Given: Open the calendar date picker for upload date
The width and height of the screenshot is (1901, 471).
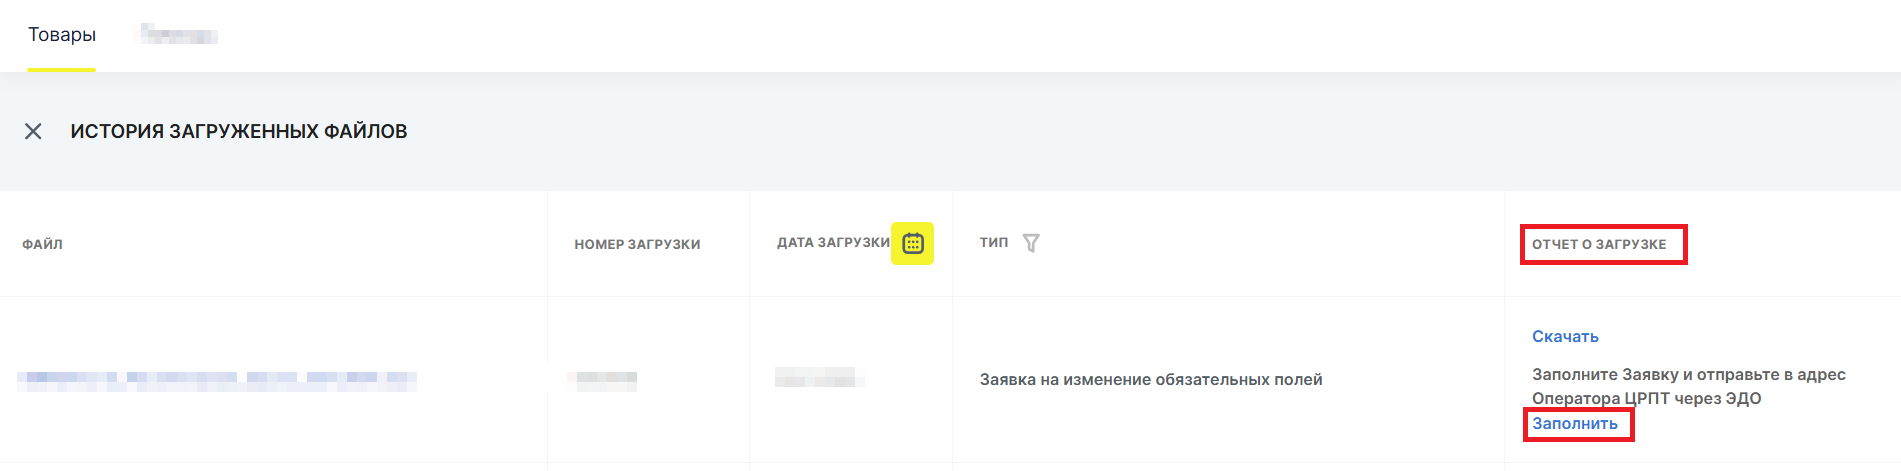Looking at the screenshot, I should click(913, 243).
